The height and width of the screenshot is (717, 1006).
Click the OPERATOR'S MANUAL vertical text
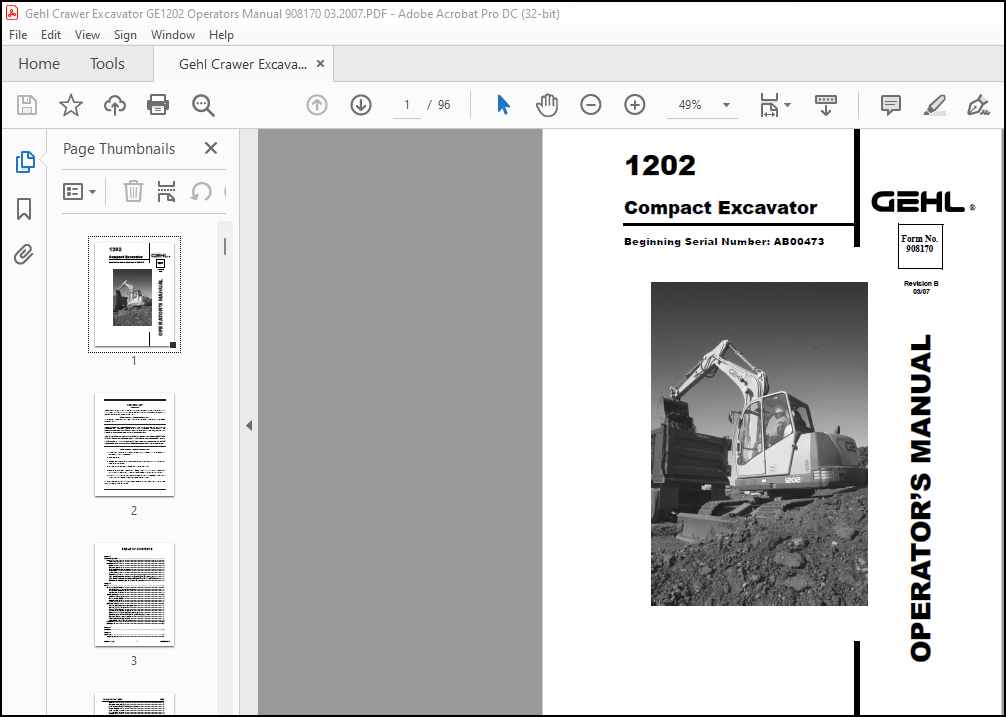(921, 498)
